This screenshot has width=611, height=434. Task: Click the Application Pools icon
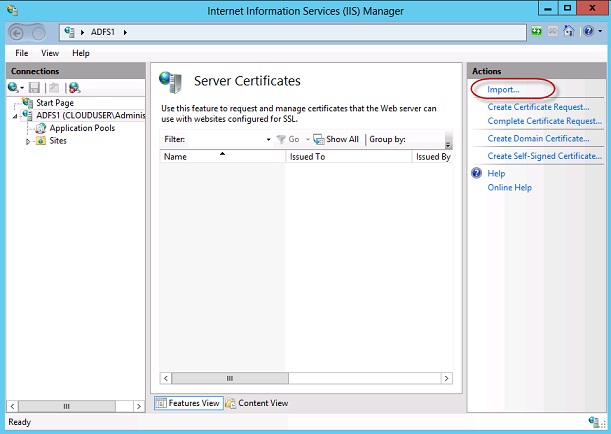point(41,128)
